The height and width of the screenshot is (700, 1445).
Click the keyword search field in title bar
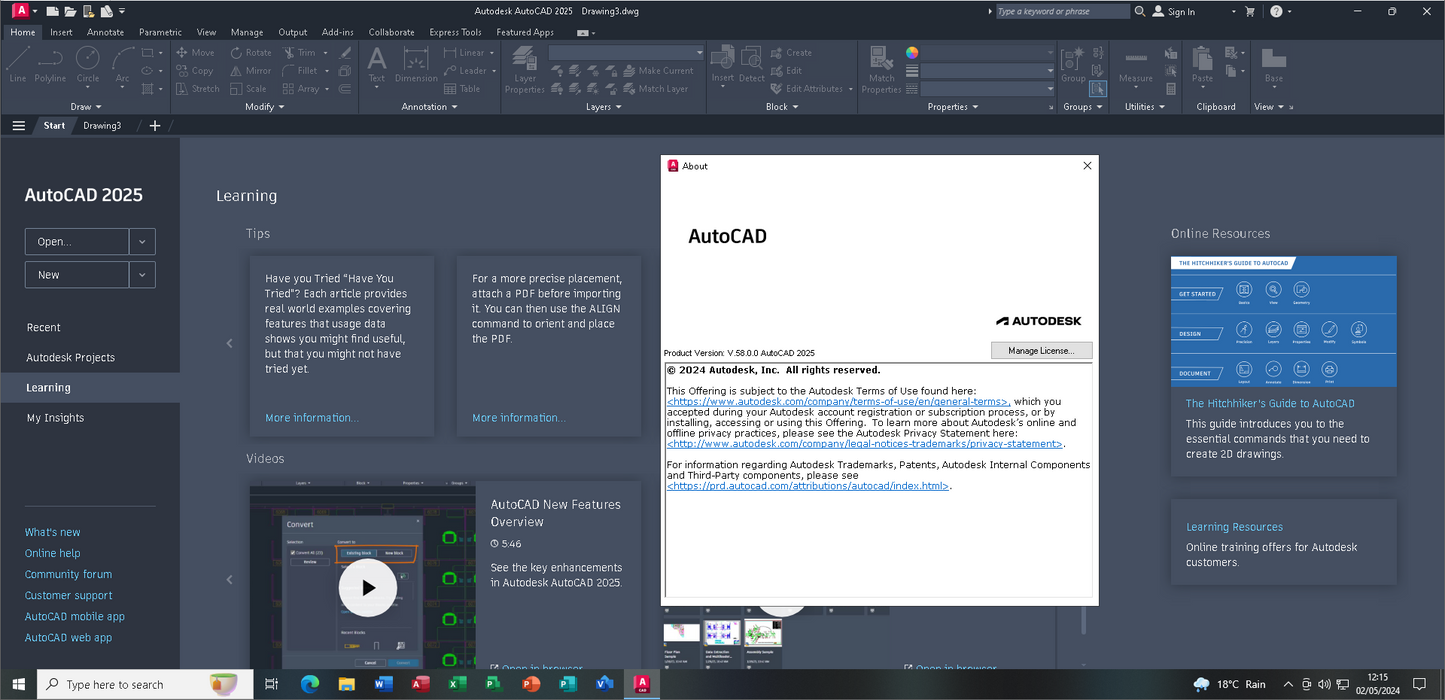pyautogui.click(x=1062, y=11)
